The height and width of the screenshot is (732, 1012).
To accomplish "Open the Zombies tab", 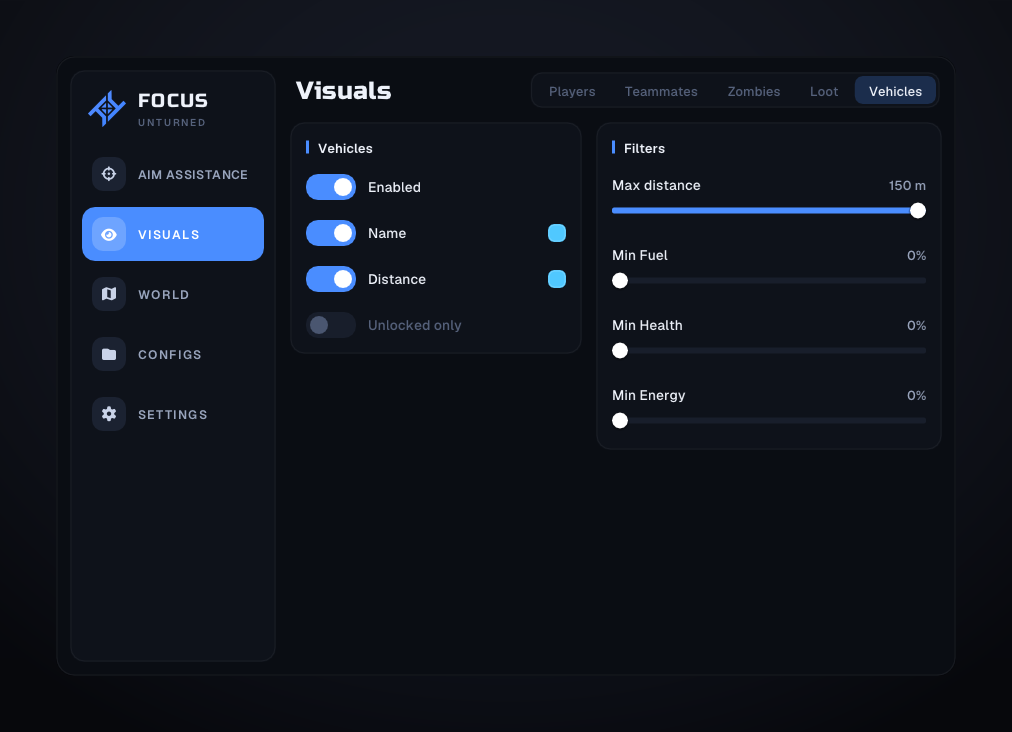I will [754, 91].
